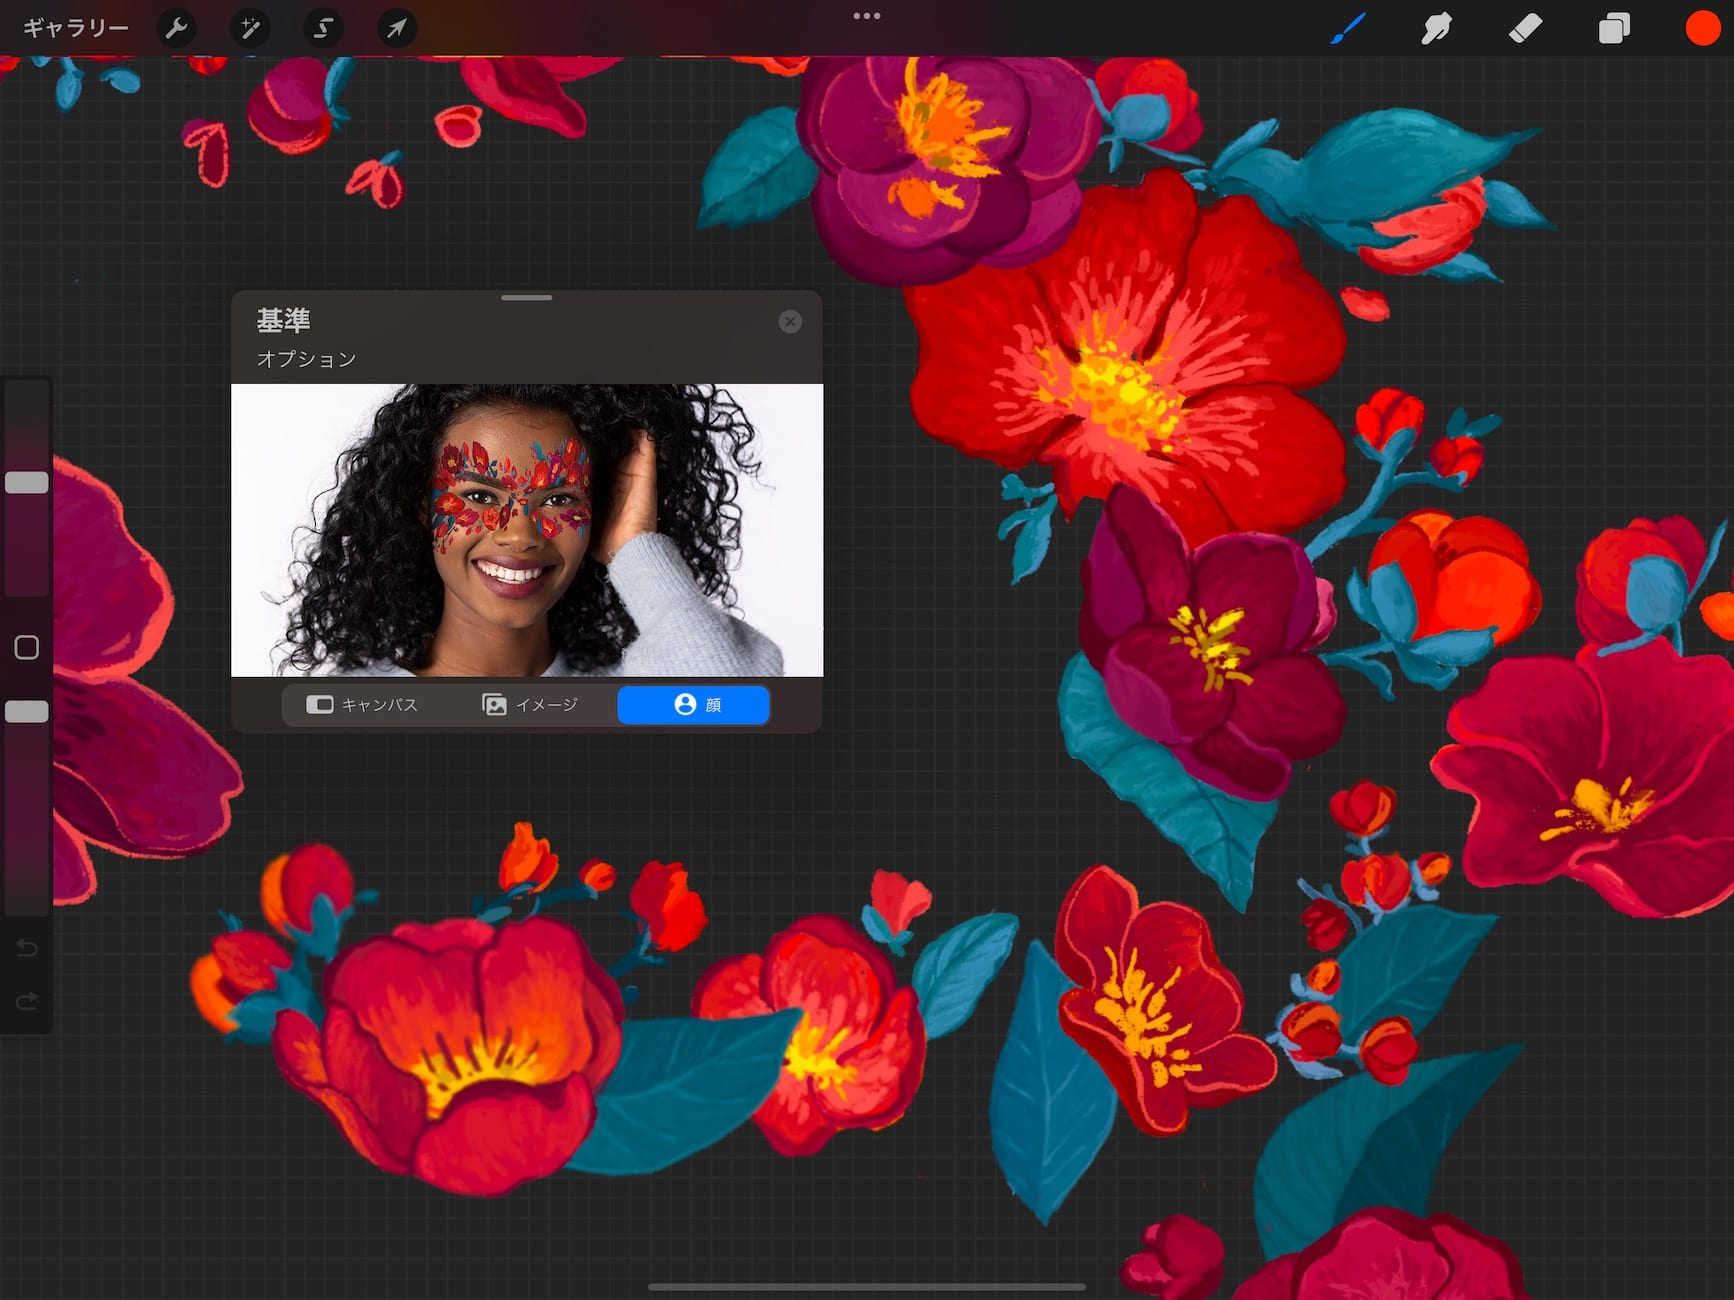Viewport: 1734px width, 1300px height.
Task: Select the Smudge tool
Action: (1436, 29)
